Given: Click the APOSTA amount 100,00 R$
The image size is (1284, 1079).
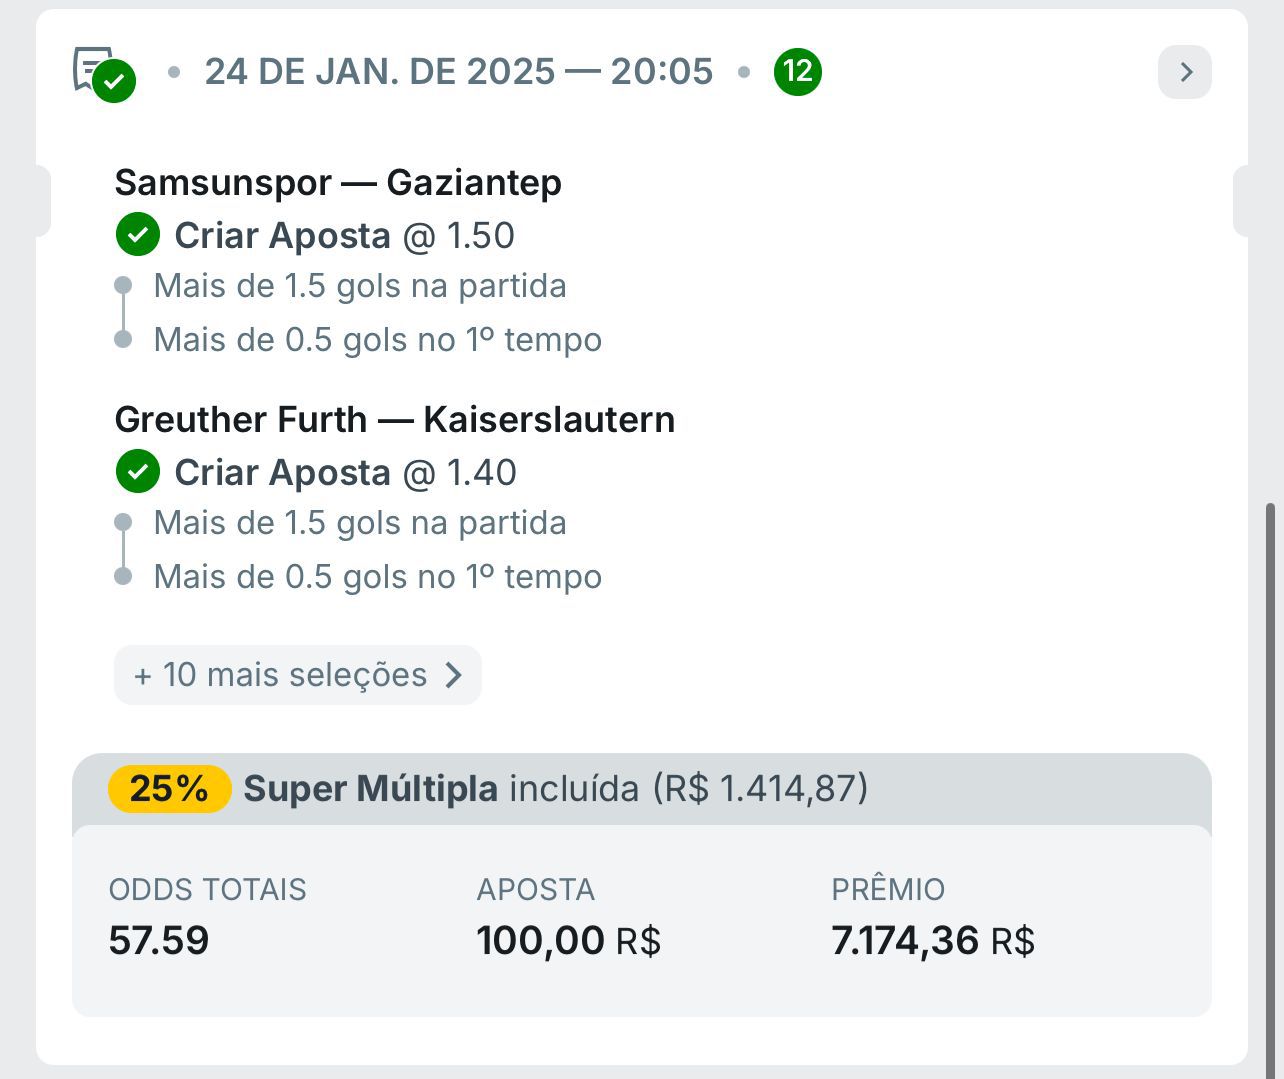Looking at the screenshot, I should tap(569, 941).
